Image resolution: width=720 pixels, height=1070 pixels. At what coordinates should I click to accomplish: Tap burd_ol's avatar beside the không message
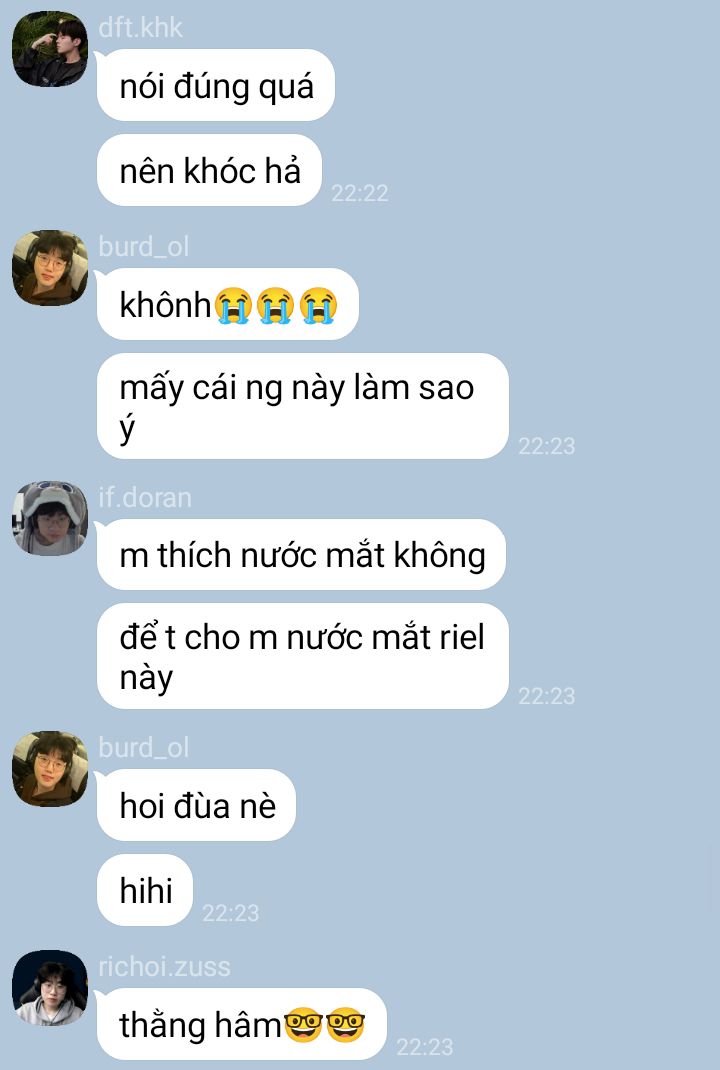coord(50,268)
